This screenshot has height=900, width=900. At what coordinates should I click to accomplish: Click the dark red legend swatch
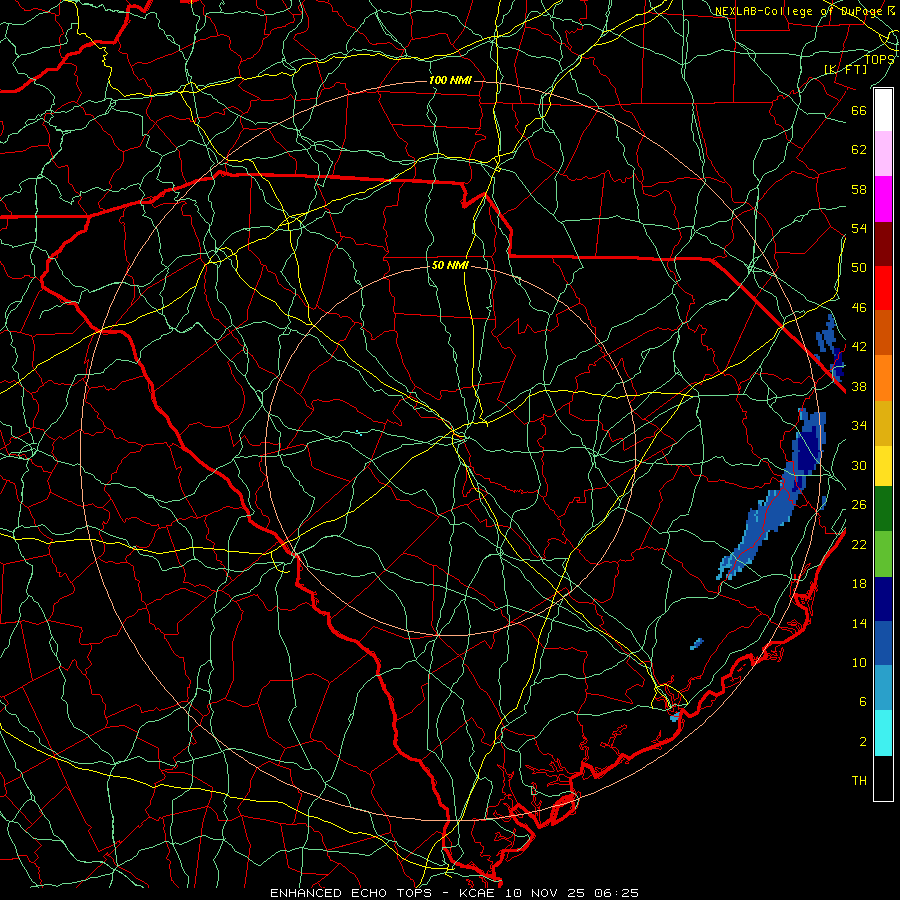coord(883,244)
